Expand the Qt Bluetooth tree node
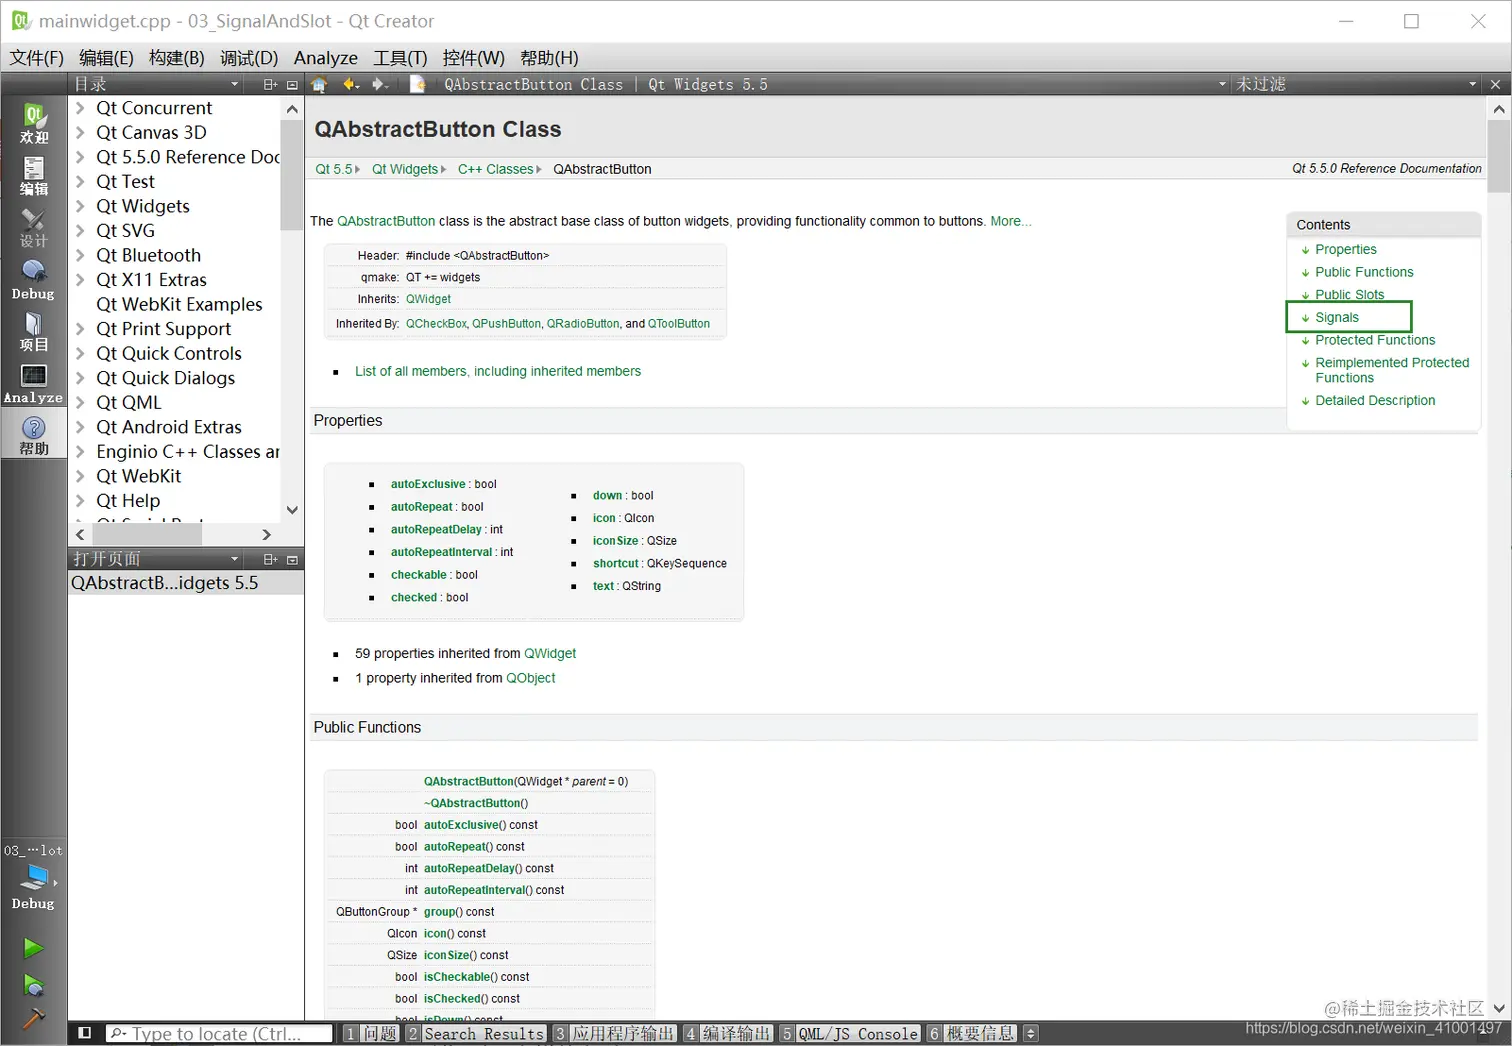Screen dimensions: 1512x1046 [80, 255]
